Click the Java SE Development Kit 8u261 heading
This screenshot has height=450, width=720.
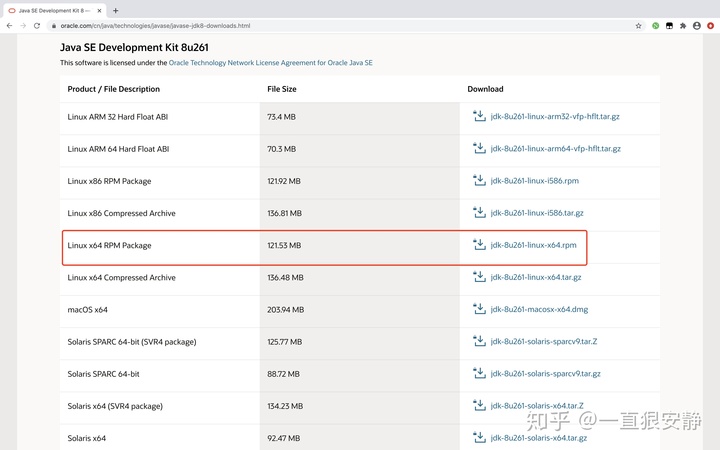click(x=134, y=47)
